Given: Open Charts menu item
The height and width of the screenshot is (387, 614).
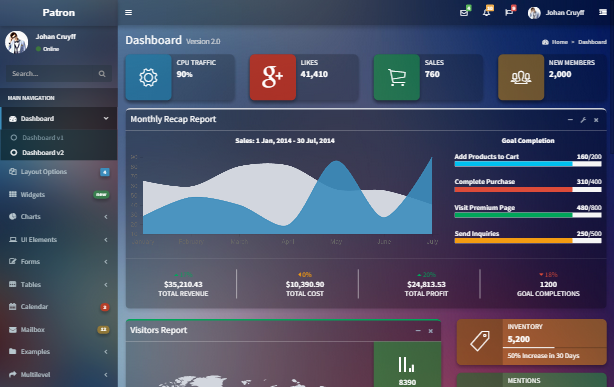Looking at the screenshot, I should [59, 217].
